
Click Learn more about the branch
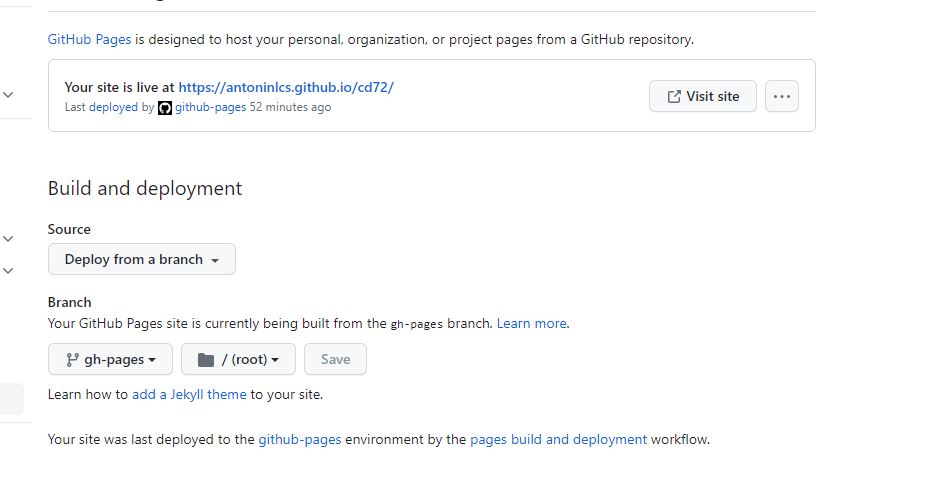tap(531, 323)
